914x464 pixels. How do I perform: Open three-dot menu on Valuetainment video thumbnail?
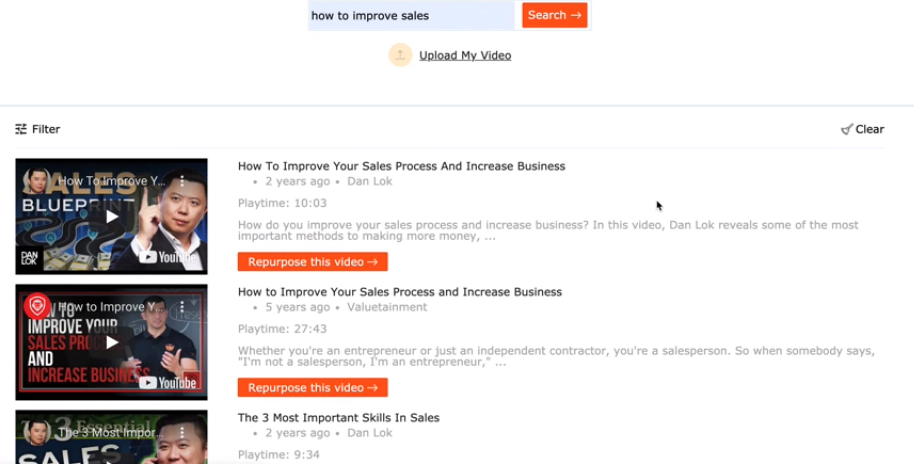coord(182,307)
